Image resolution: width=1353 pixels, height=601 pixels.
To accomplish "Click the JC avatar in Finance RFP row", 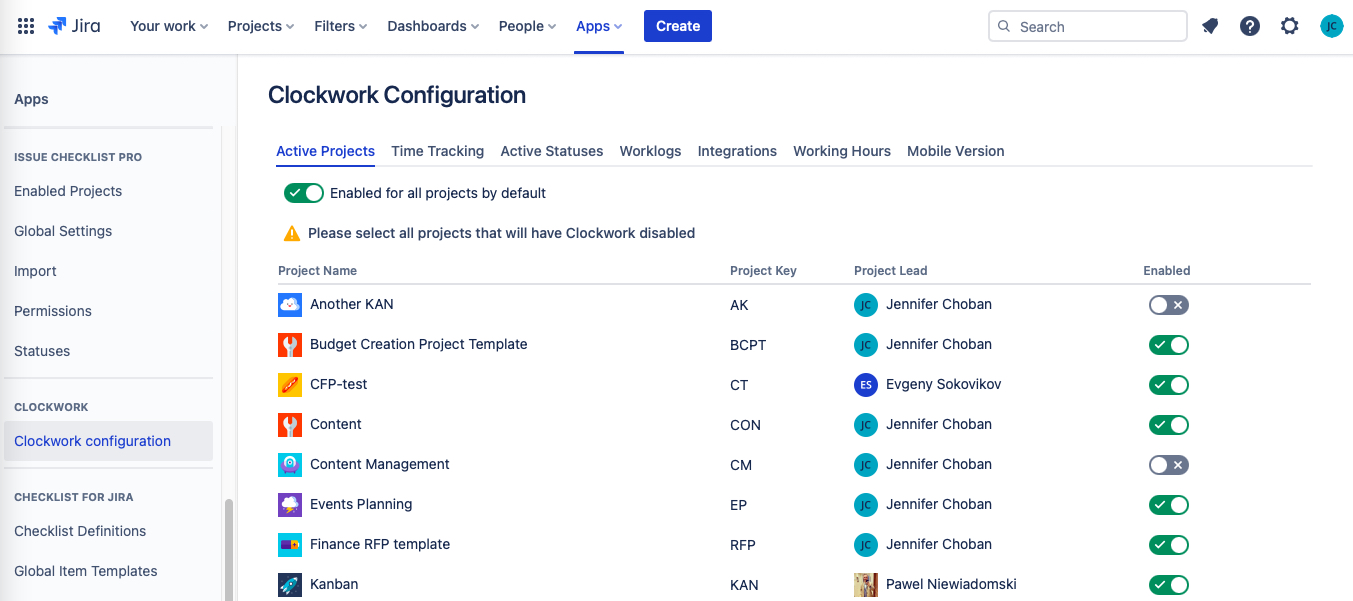I will 866,544.
